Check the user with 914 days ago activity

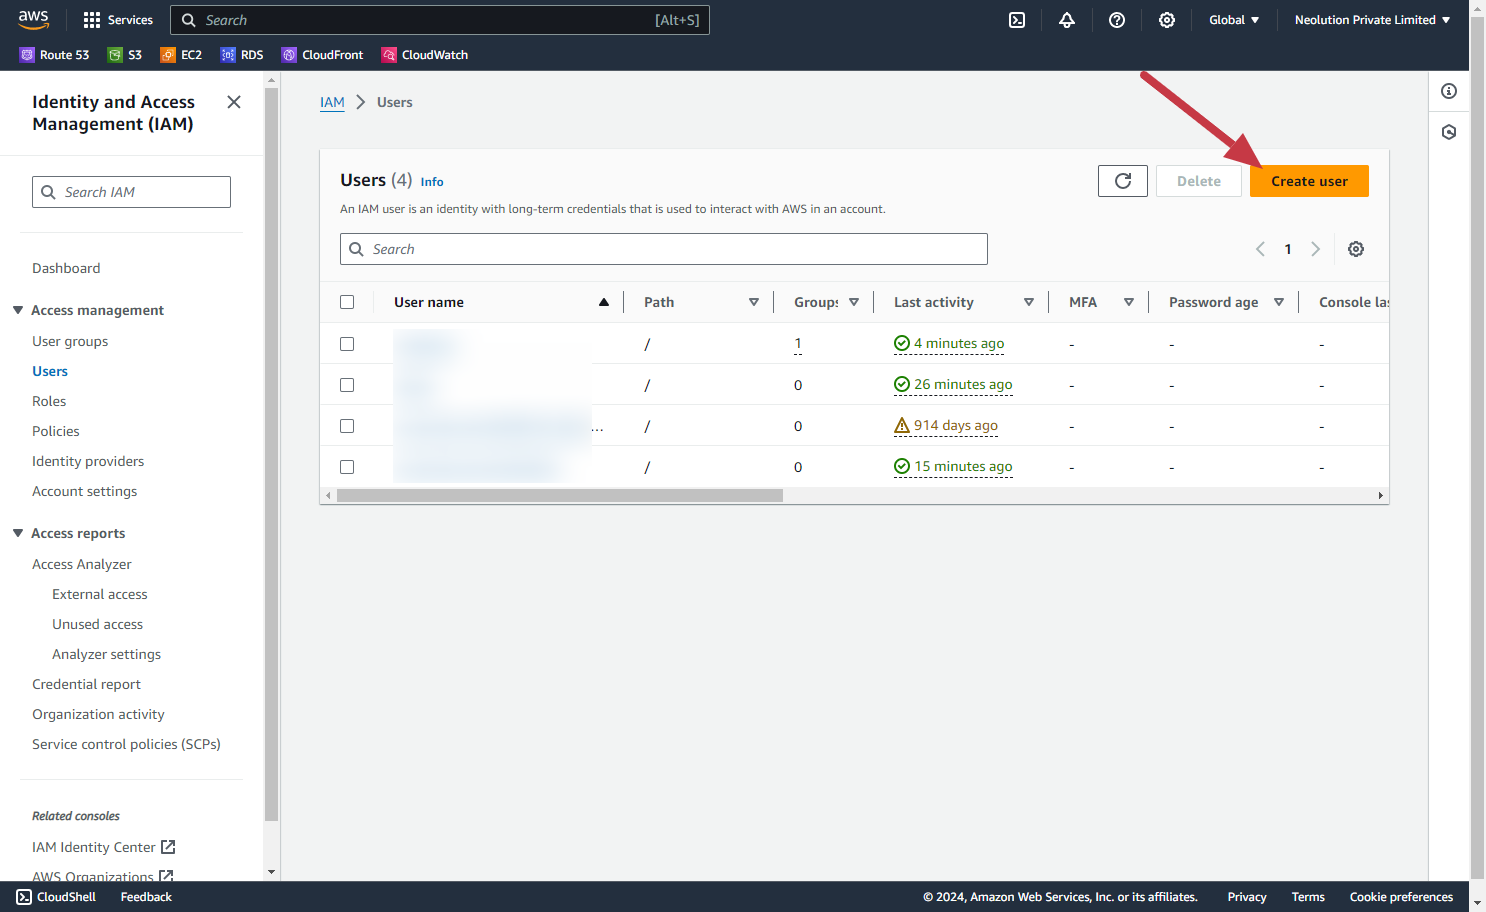tap(347, 426)
